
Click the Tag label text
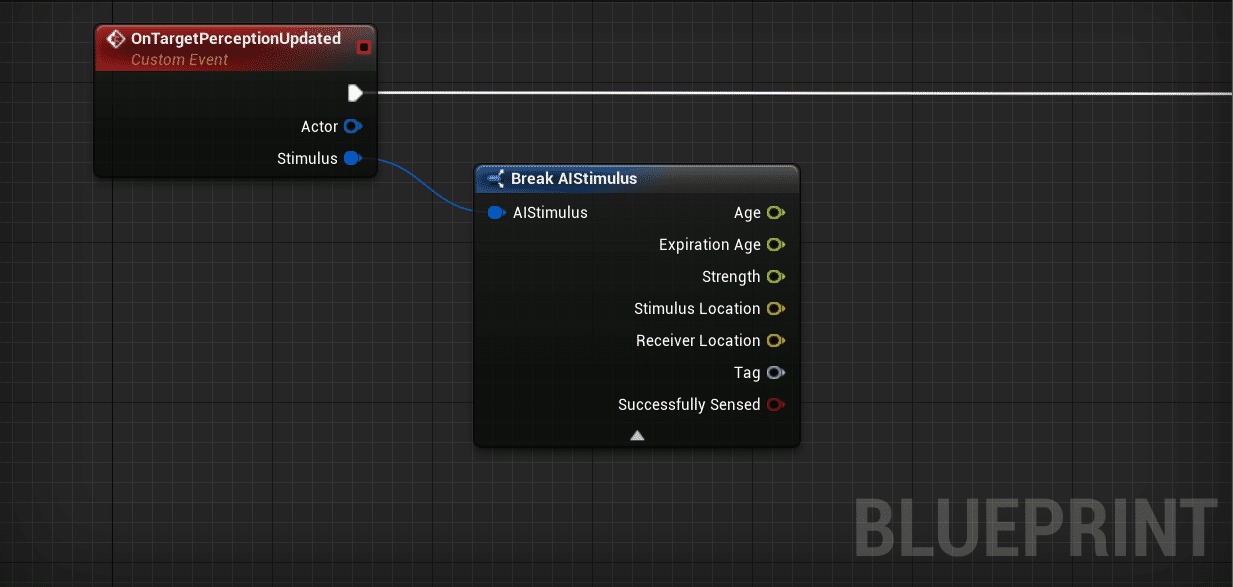pyautogui.click(x=747, y=374)
